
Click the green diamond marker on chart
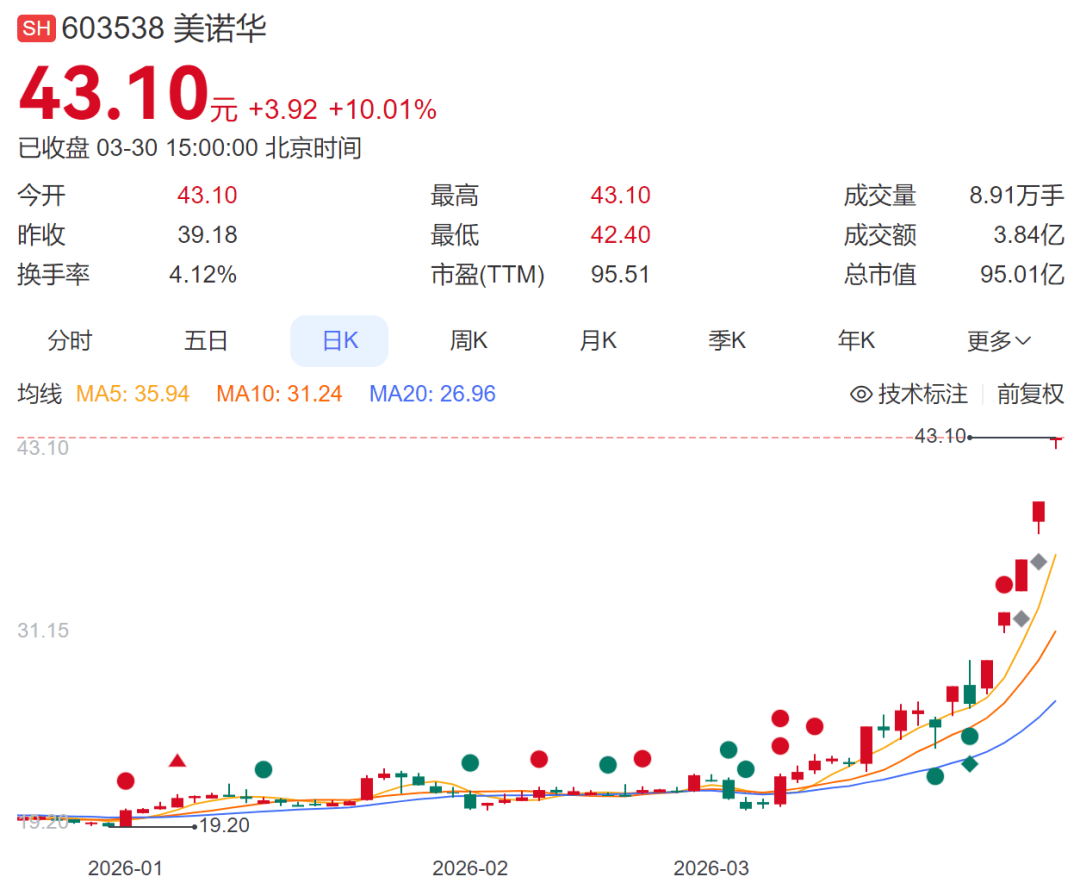969,764
